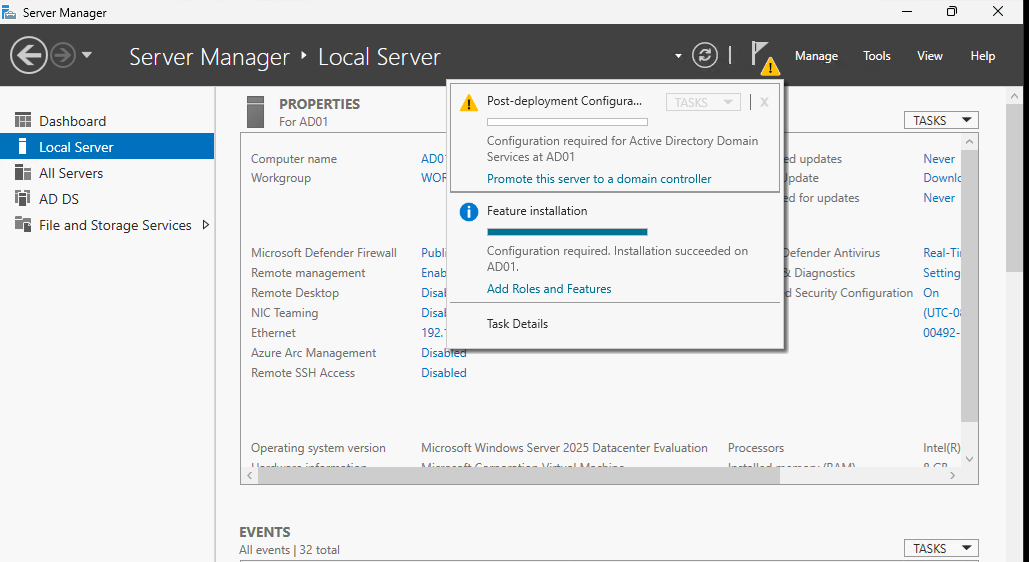The height and width of the screenshot is (562, 1029).
Task: Dismiss the Post-deployment notification with X
Action: tap(764, 102)
